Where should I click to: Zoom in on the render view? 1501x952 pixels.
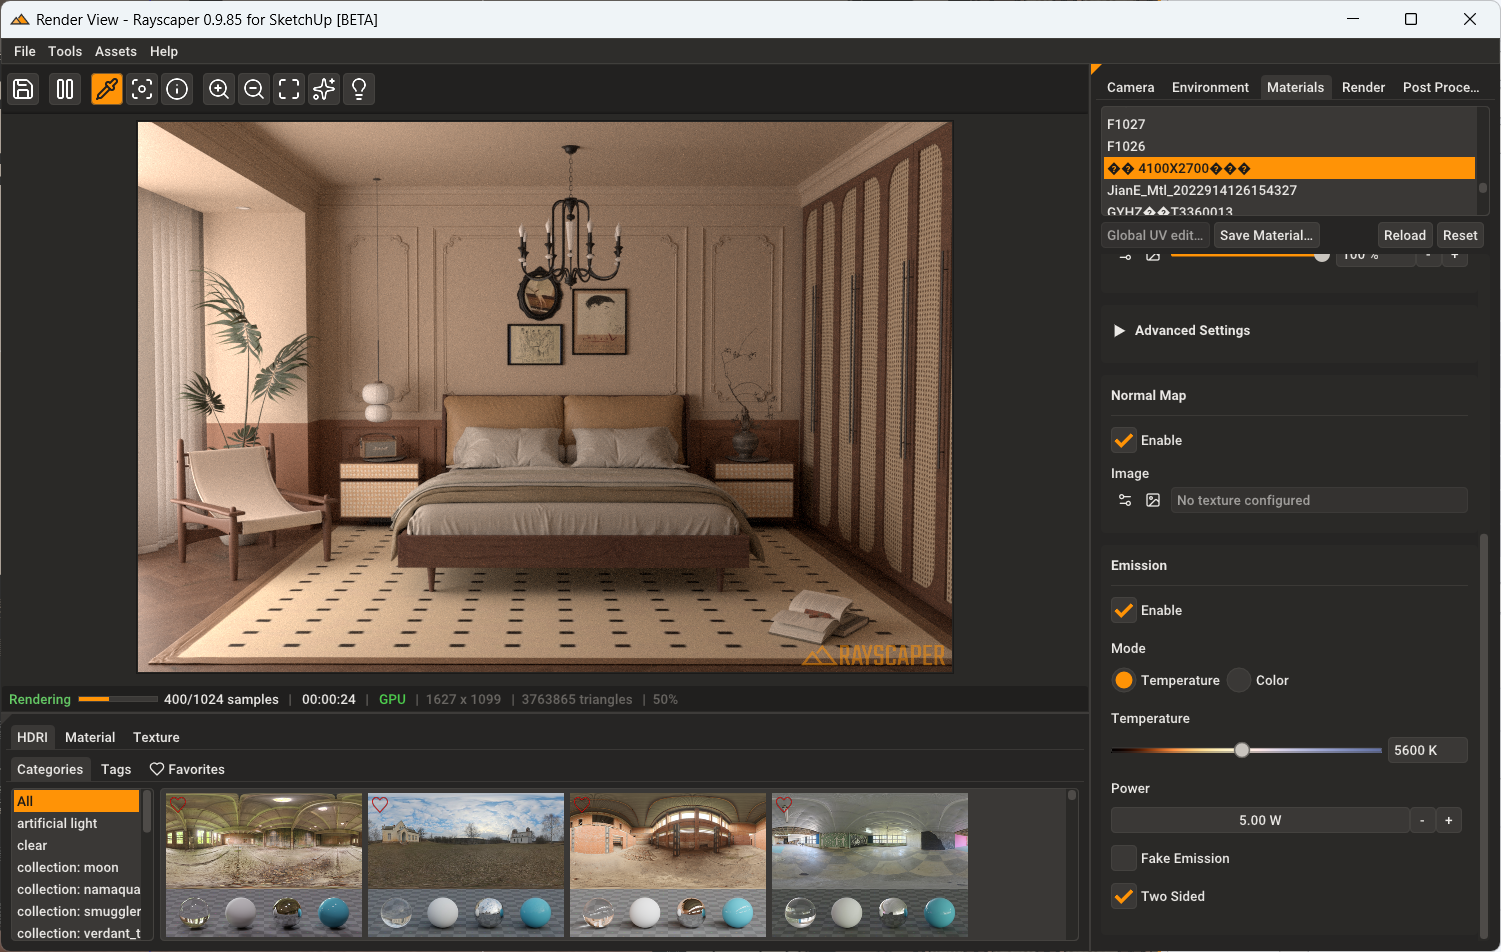pos(219,89)
